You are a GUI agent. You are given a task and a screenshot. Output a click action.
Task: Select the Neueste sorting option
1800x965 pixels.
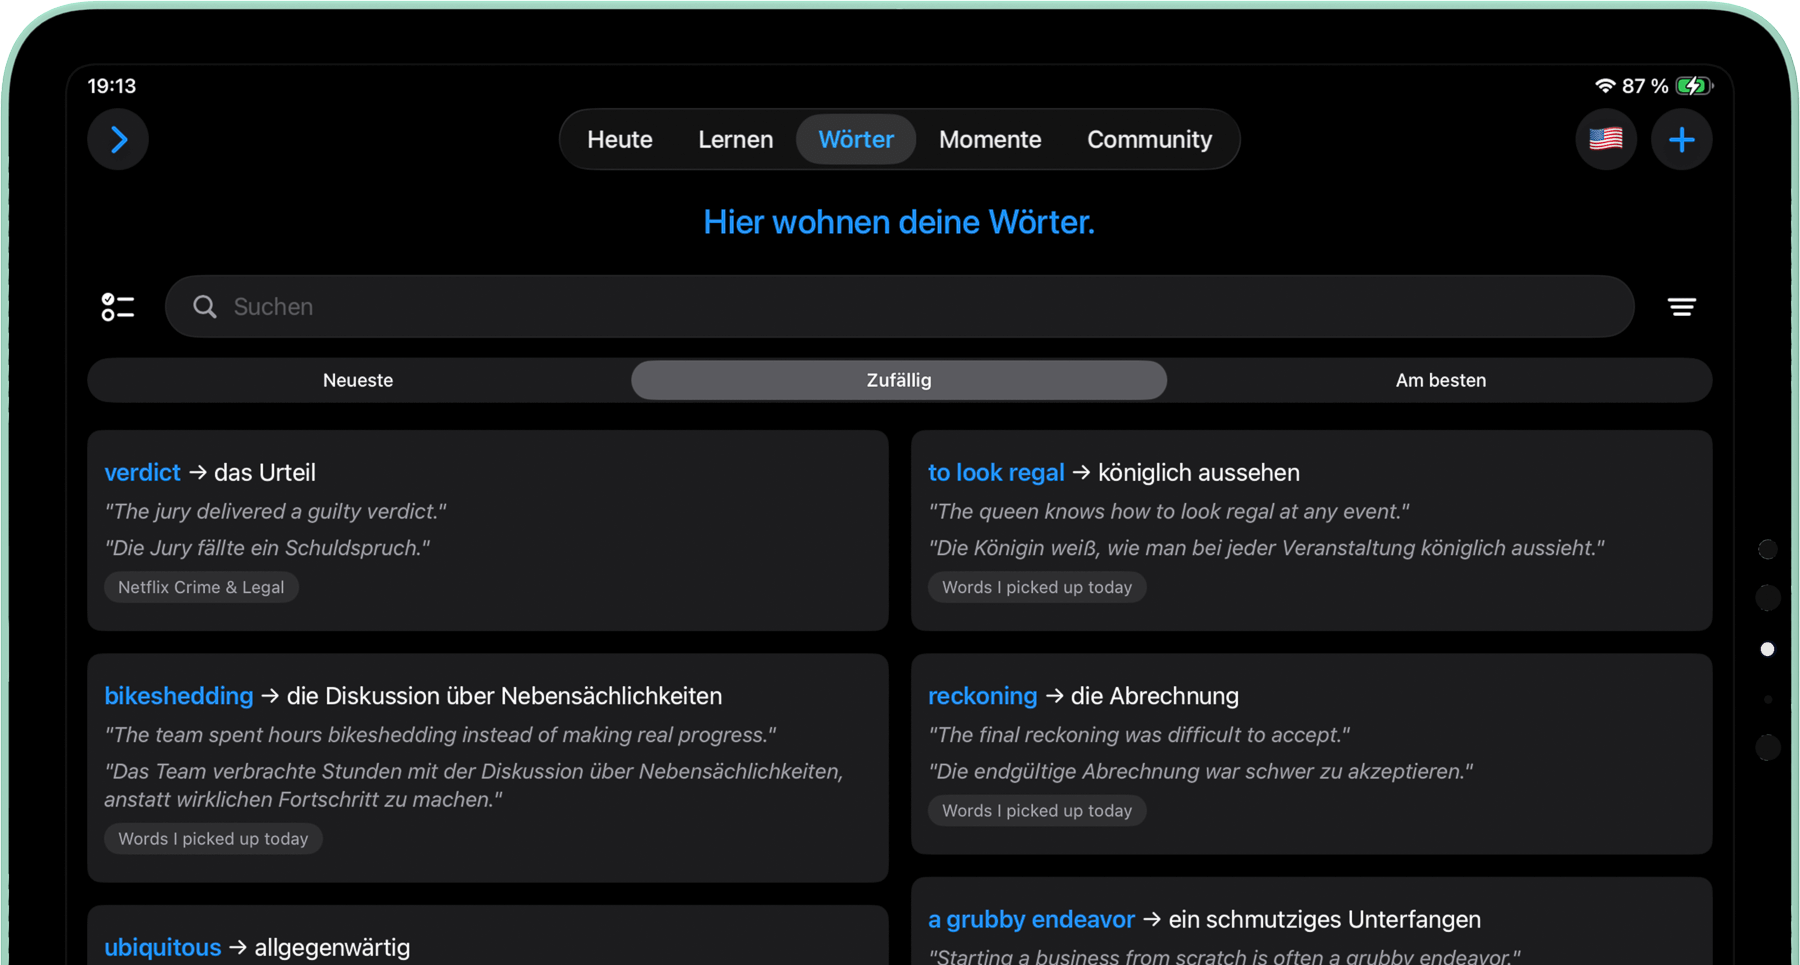point(357,380)
